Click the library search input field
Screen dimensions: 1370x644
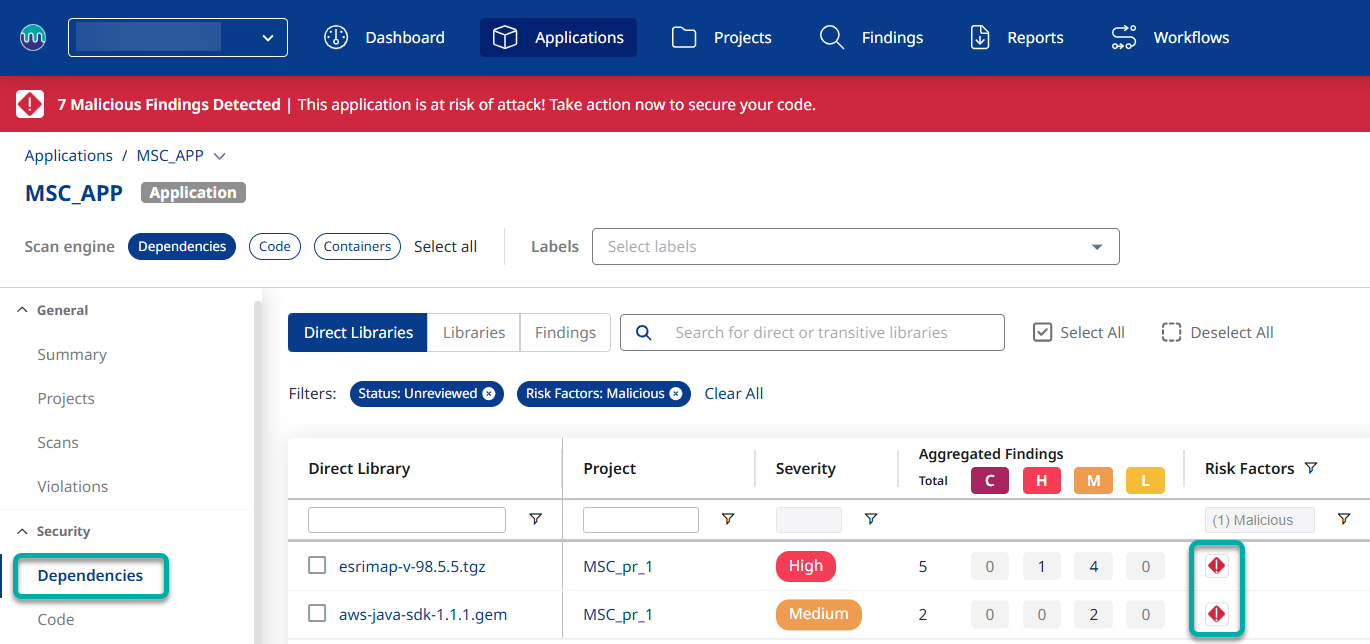pos(825,333)
